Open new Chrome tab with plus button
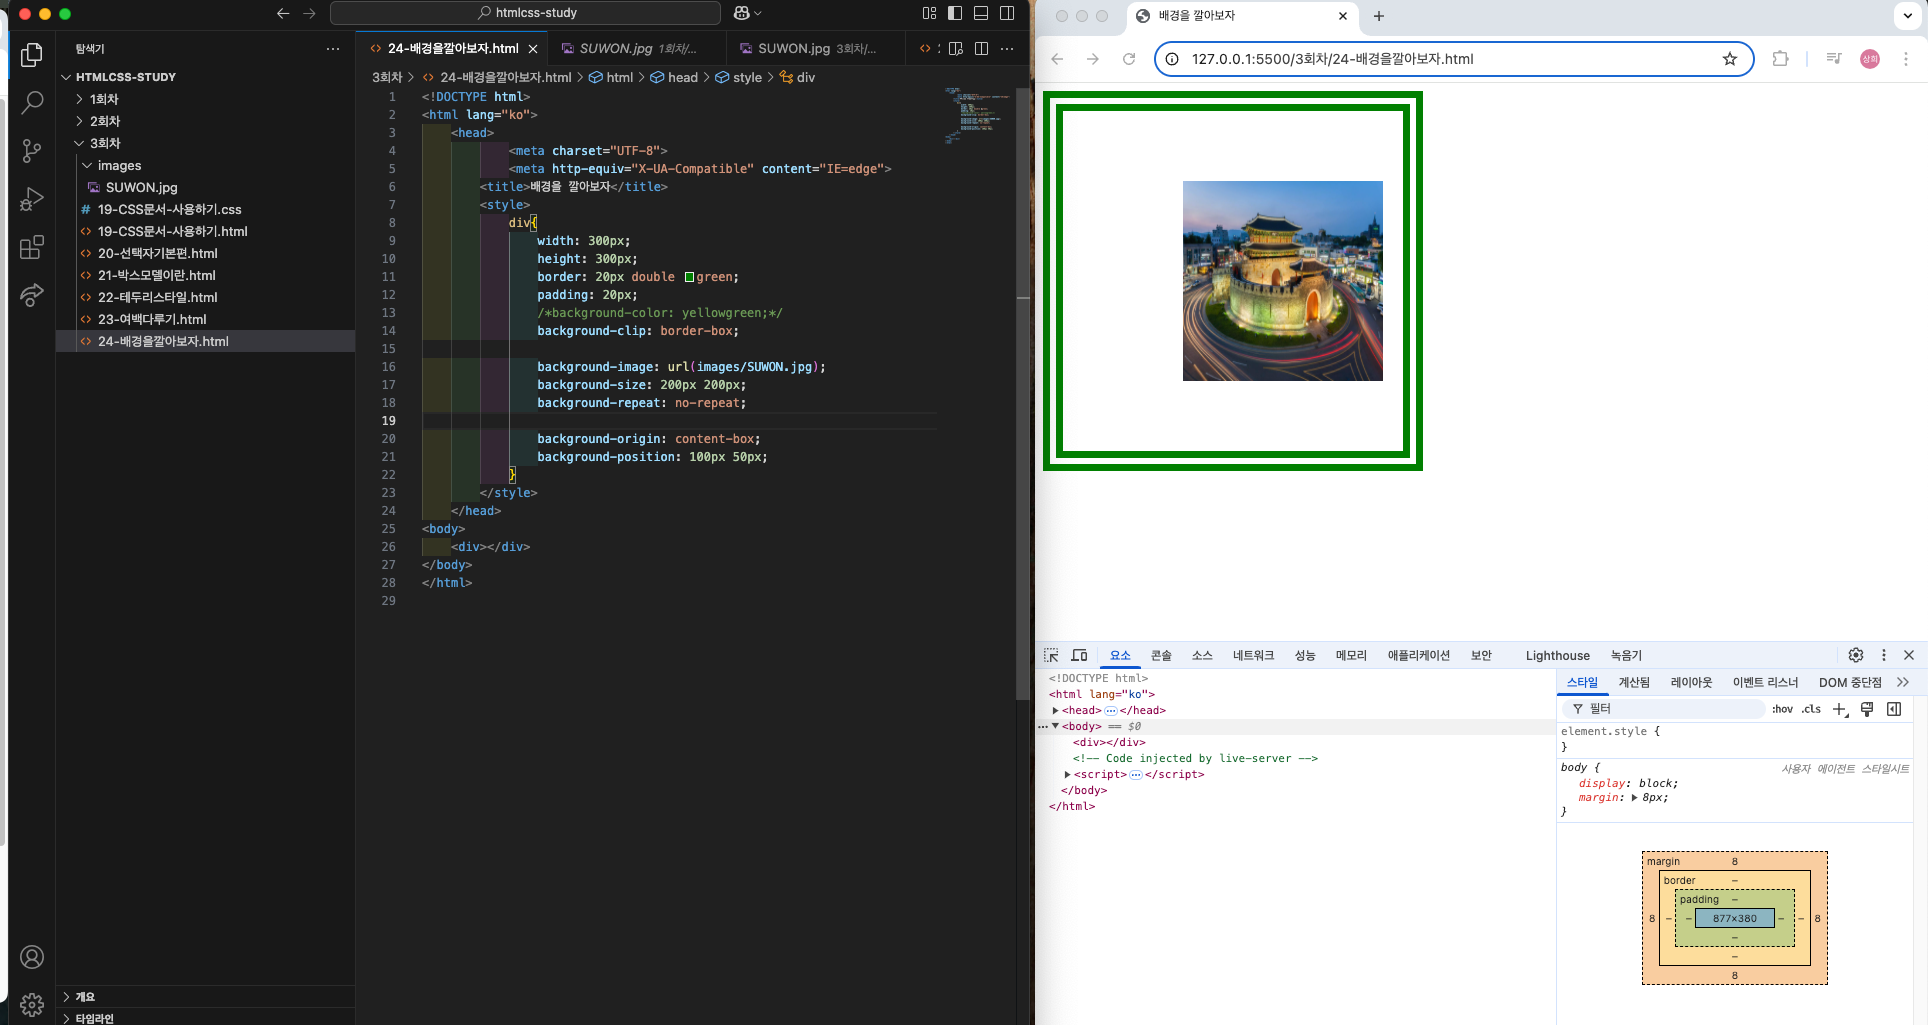Image resolution: width=1928 pixels, height=1025 pixels. click(x=1379, y=16)
